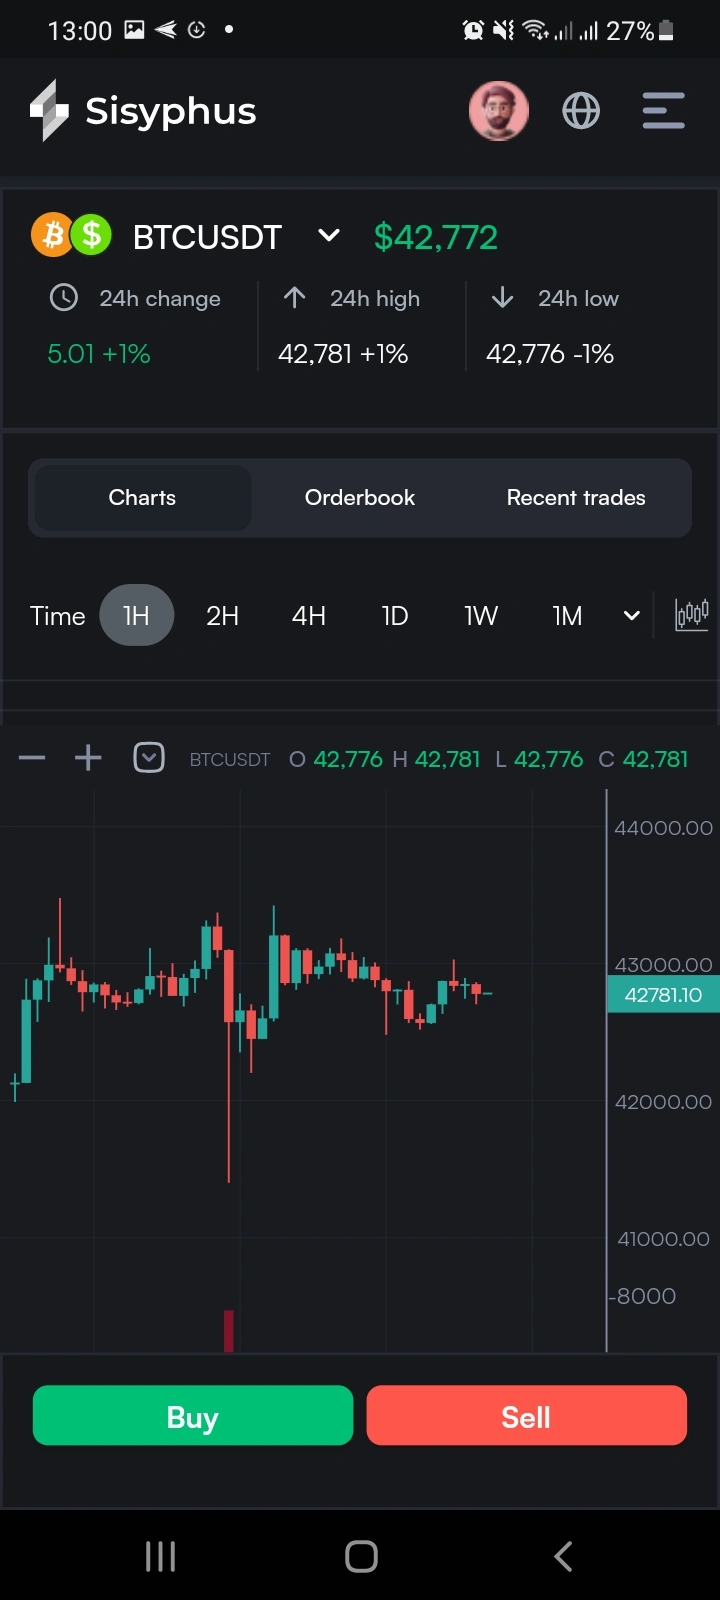Screen dimensions: 720x1600
Task: Tap Android recent apps navigation icon
Action: pos(160,1556)
